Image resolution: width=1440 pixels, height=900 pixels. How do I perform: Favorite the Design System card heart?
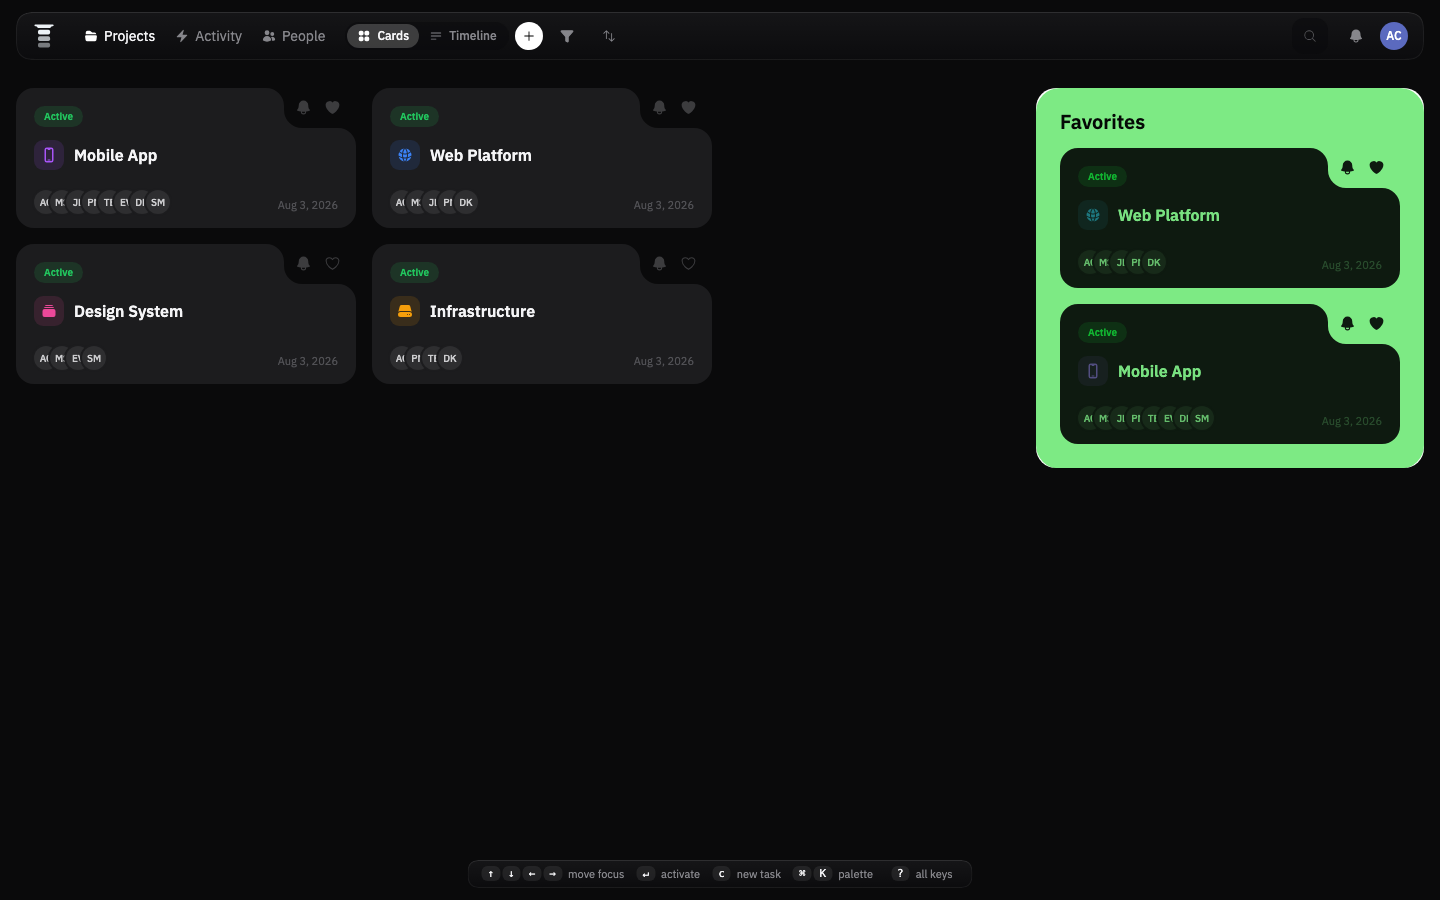[x=333, y=263]
